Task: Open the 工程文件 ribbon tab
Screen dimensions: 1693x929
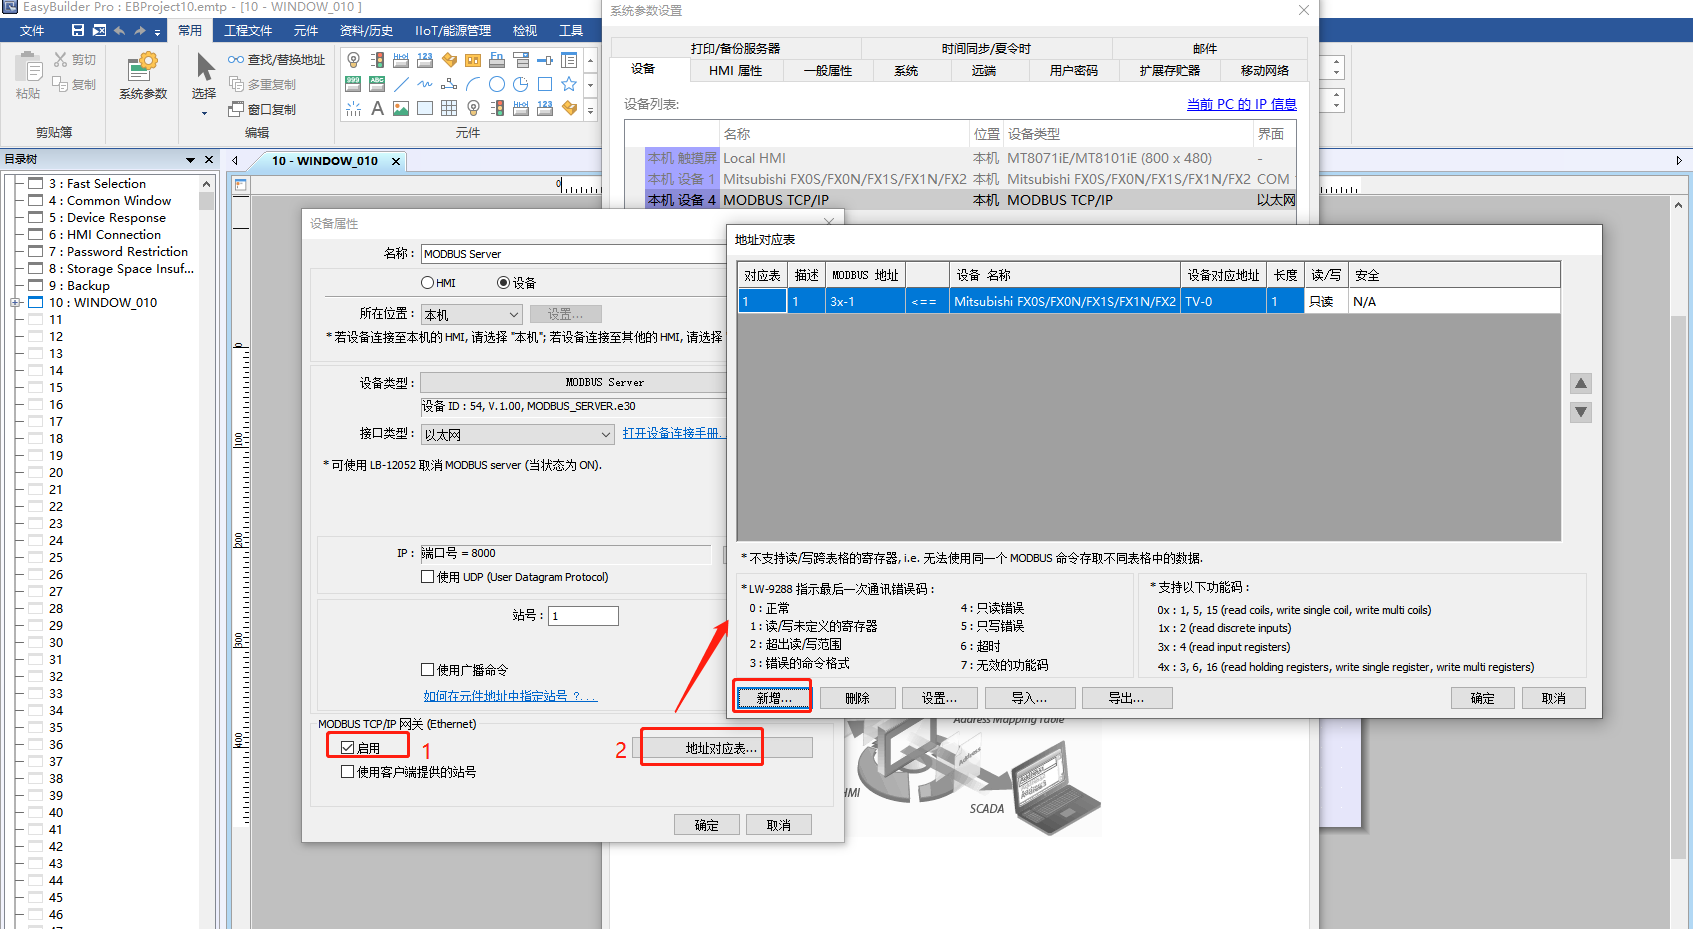Action: (248, 31)
